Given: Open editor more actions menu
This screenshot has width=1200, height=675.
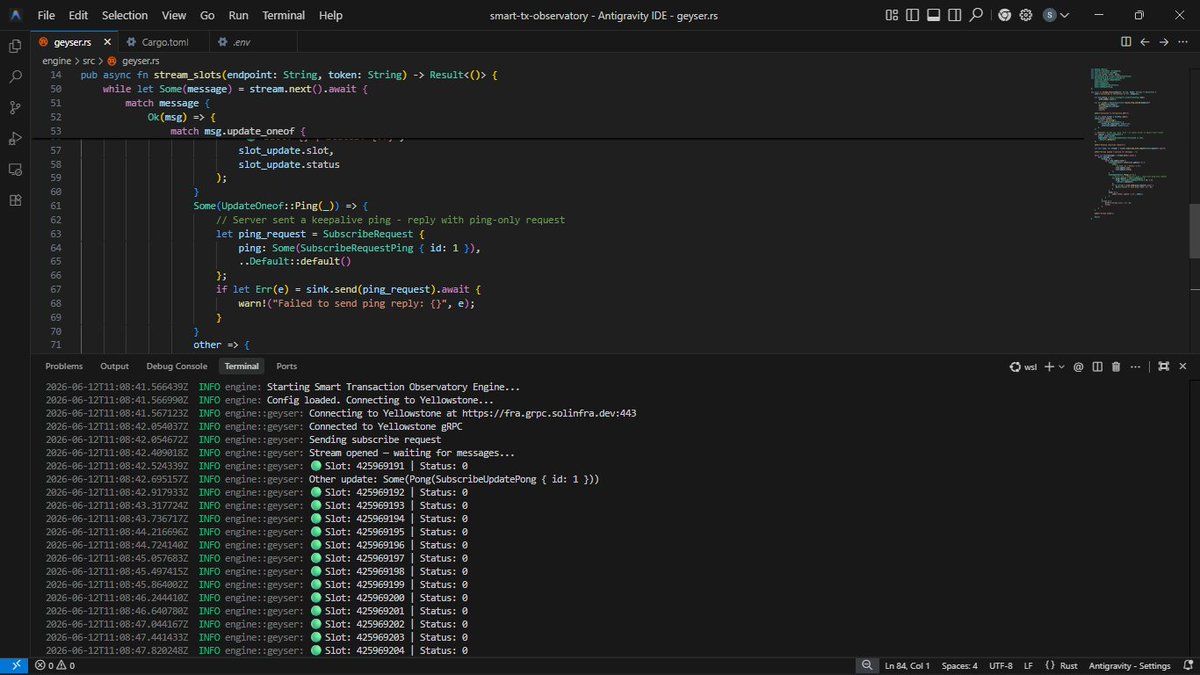Looking at the screenshot, I should click(x=1183, y=42).
